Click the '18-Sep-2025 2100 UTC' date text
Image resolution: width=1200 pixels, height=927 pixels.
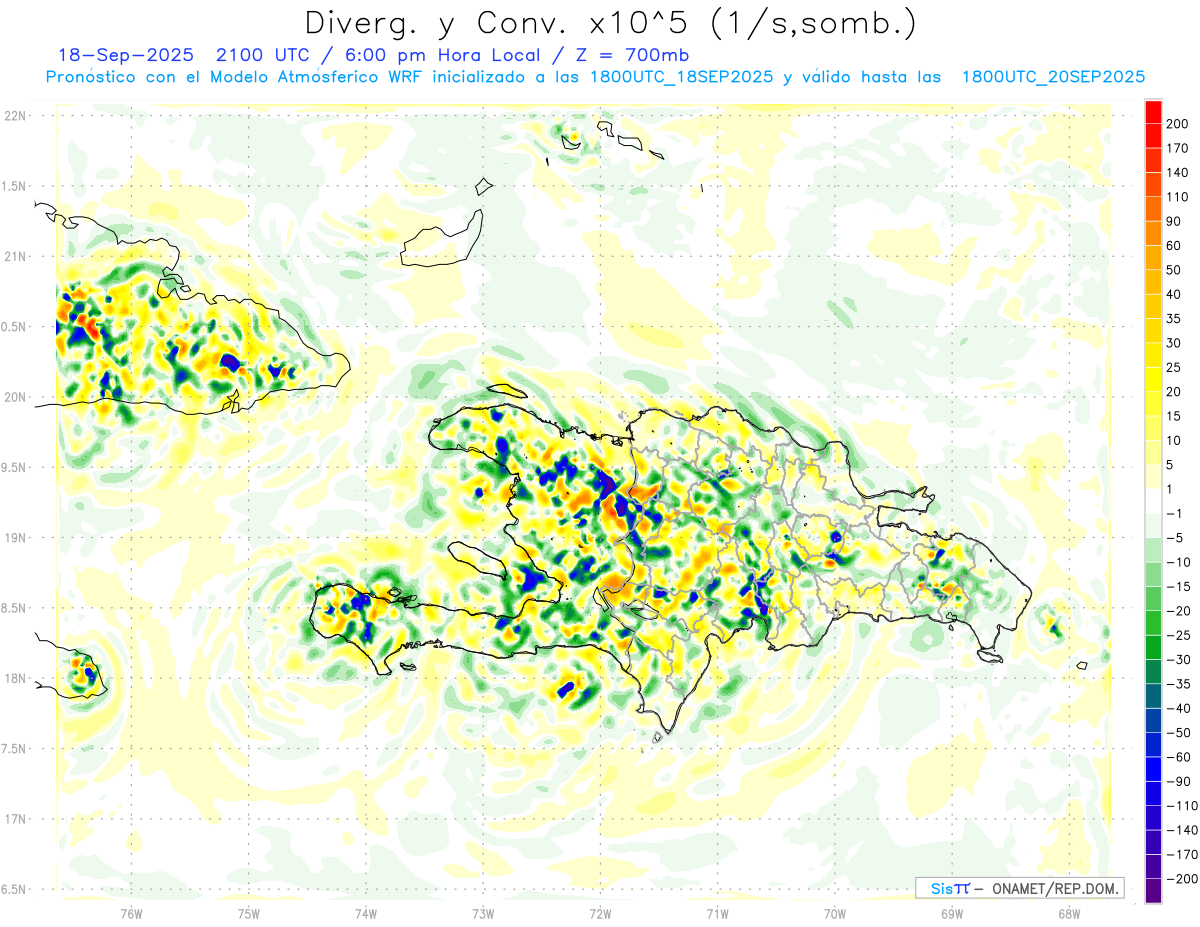pyautogui.click(x=186, y=55)
